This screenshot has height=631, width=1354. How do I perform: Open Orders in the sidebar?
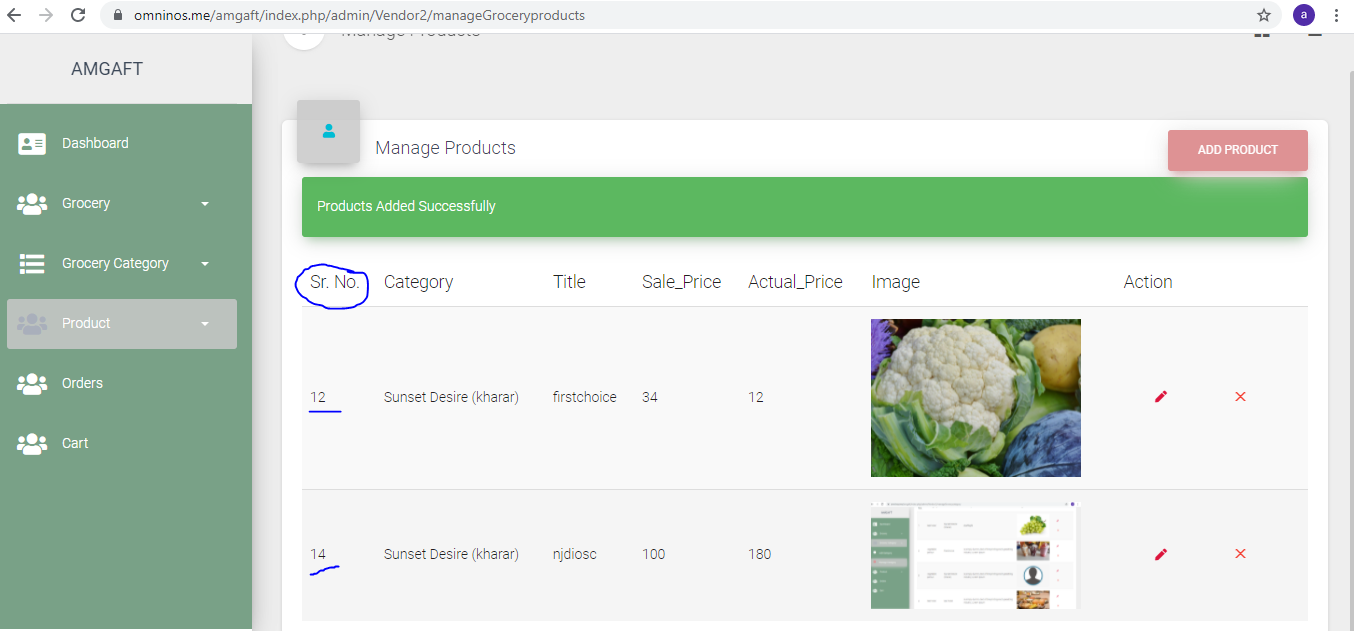click(82, 383)
